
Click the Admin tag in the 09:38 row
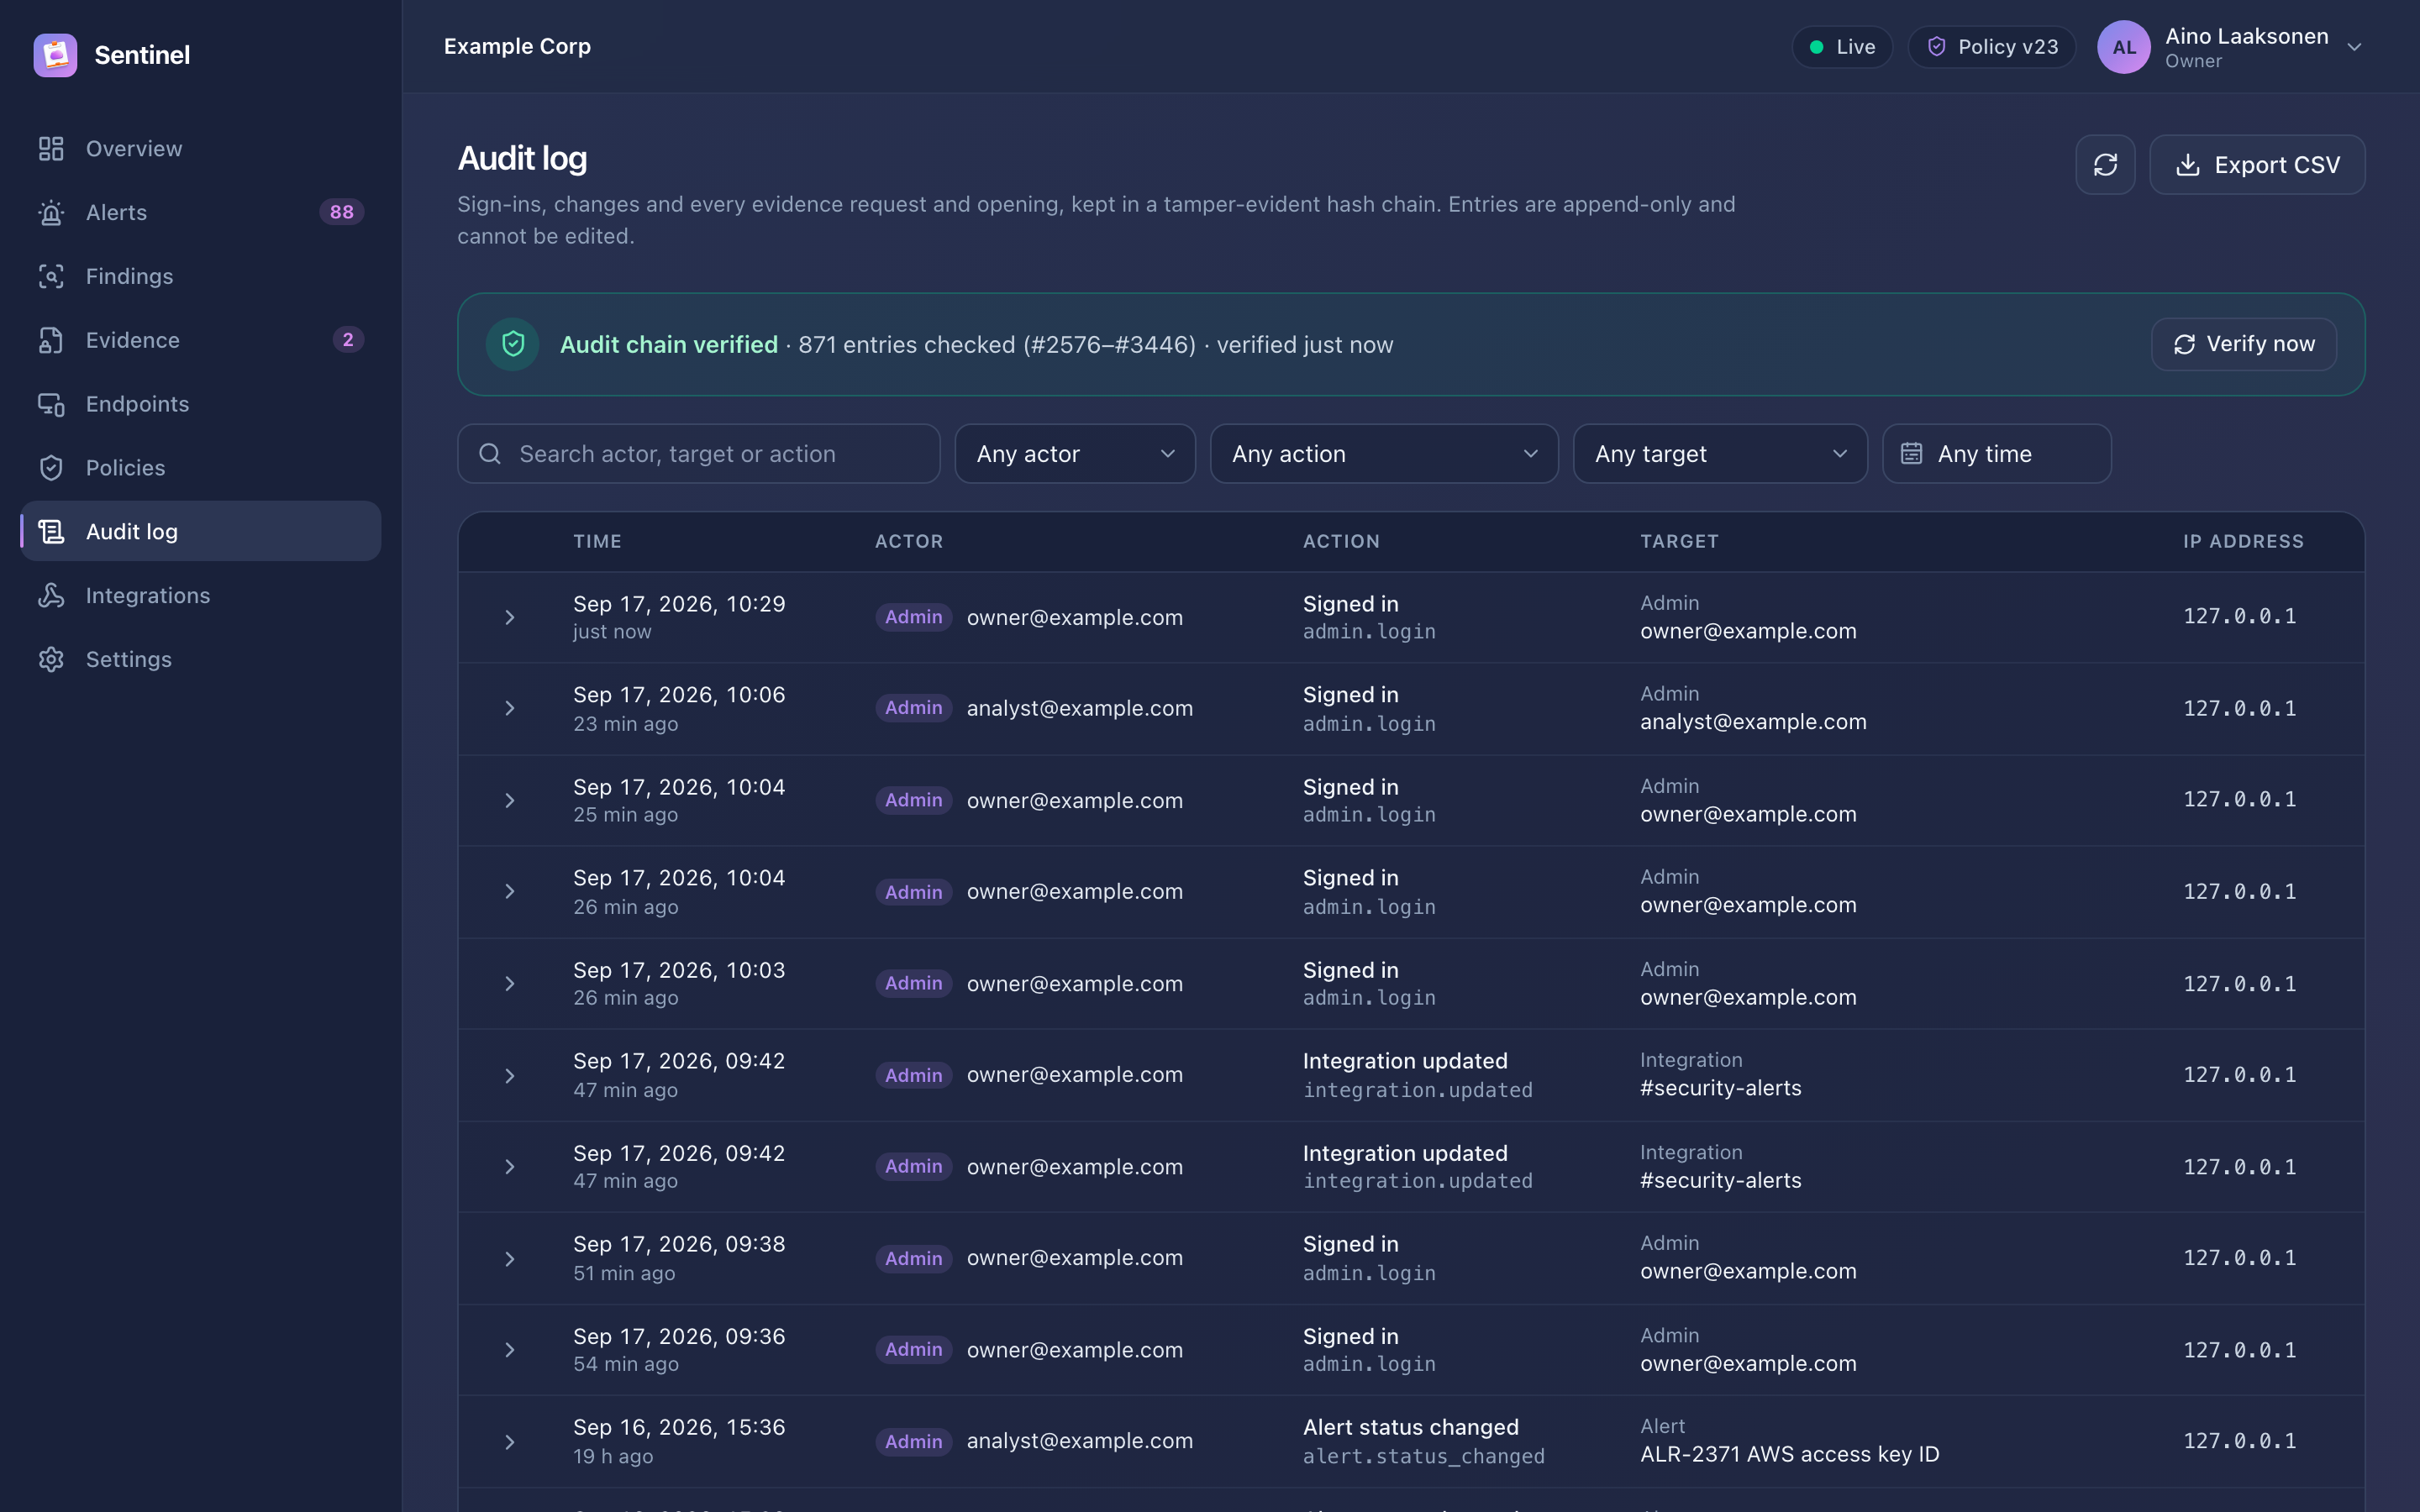(x=914, y=1259)
